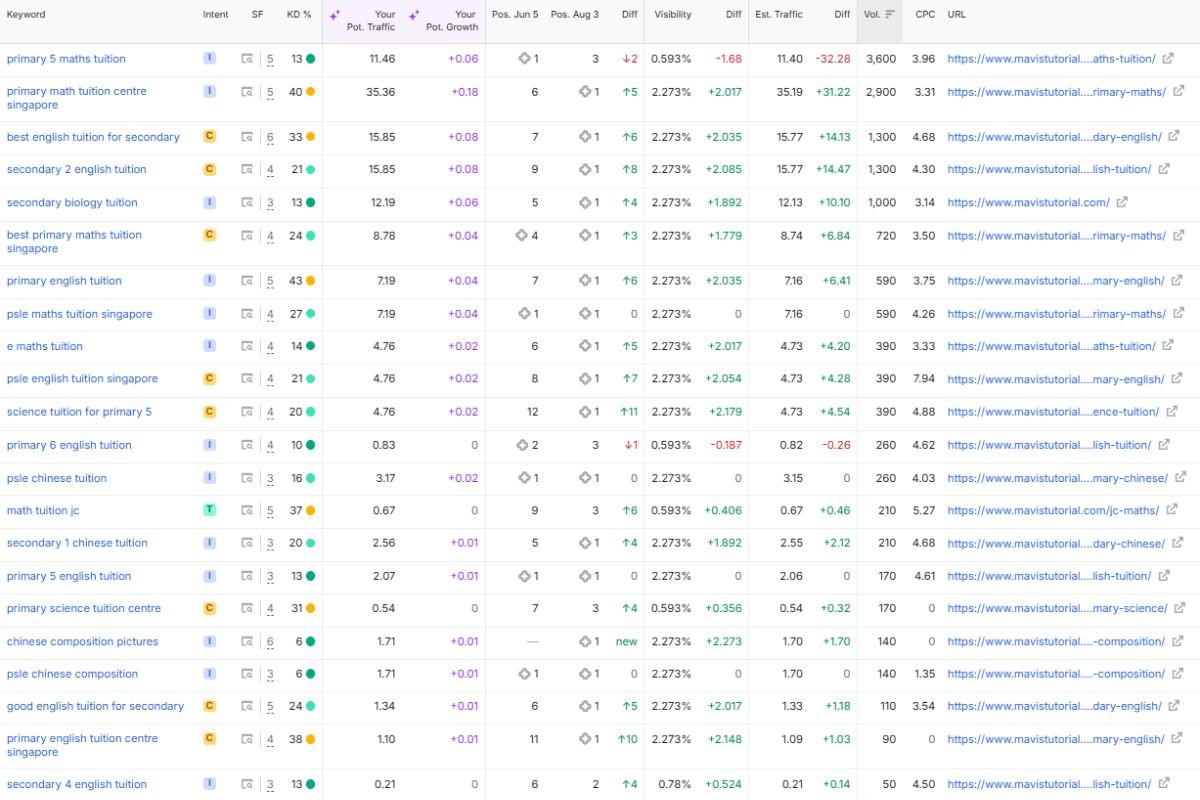This screenshot has width=1200, height=800.
Task: Click the 35.36 potential traffic value
Action: pos(381,92)
